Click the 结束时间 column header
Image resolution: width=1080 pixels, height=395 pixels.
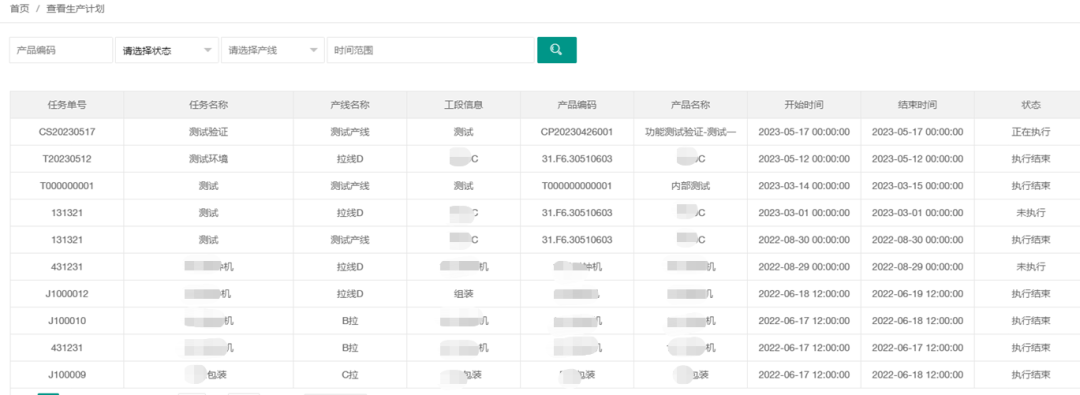tap(917, 105)
